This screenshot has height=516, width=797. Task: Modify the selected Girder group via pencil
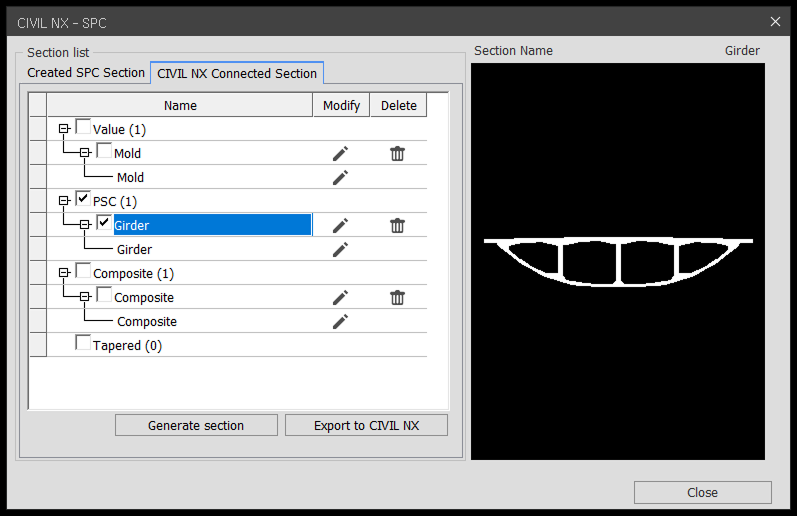(x=341, y=225)
